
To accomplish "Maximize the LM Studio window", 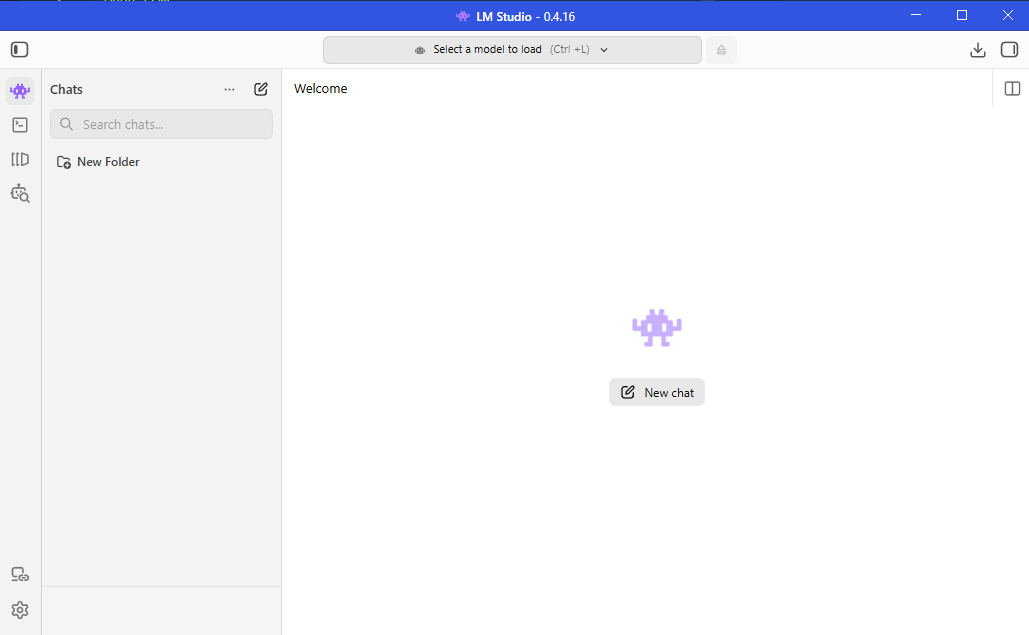I will click(x=962, y=15).
